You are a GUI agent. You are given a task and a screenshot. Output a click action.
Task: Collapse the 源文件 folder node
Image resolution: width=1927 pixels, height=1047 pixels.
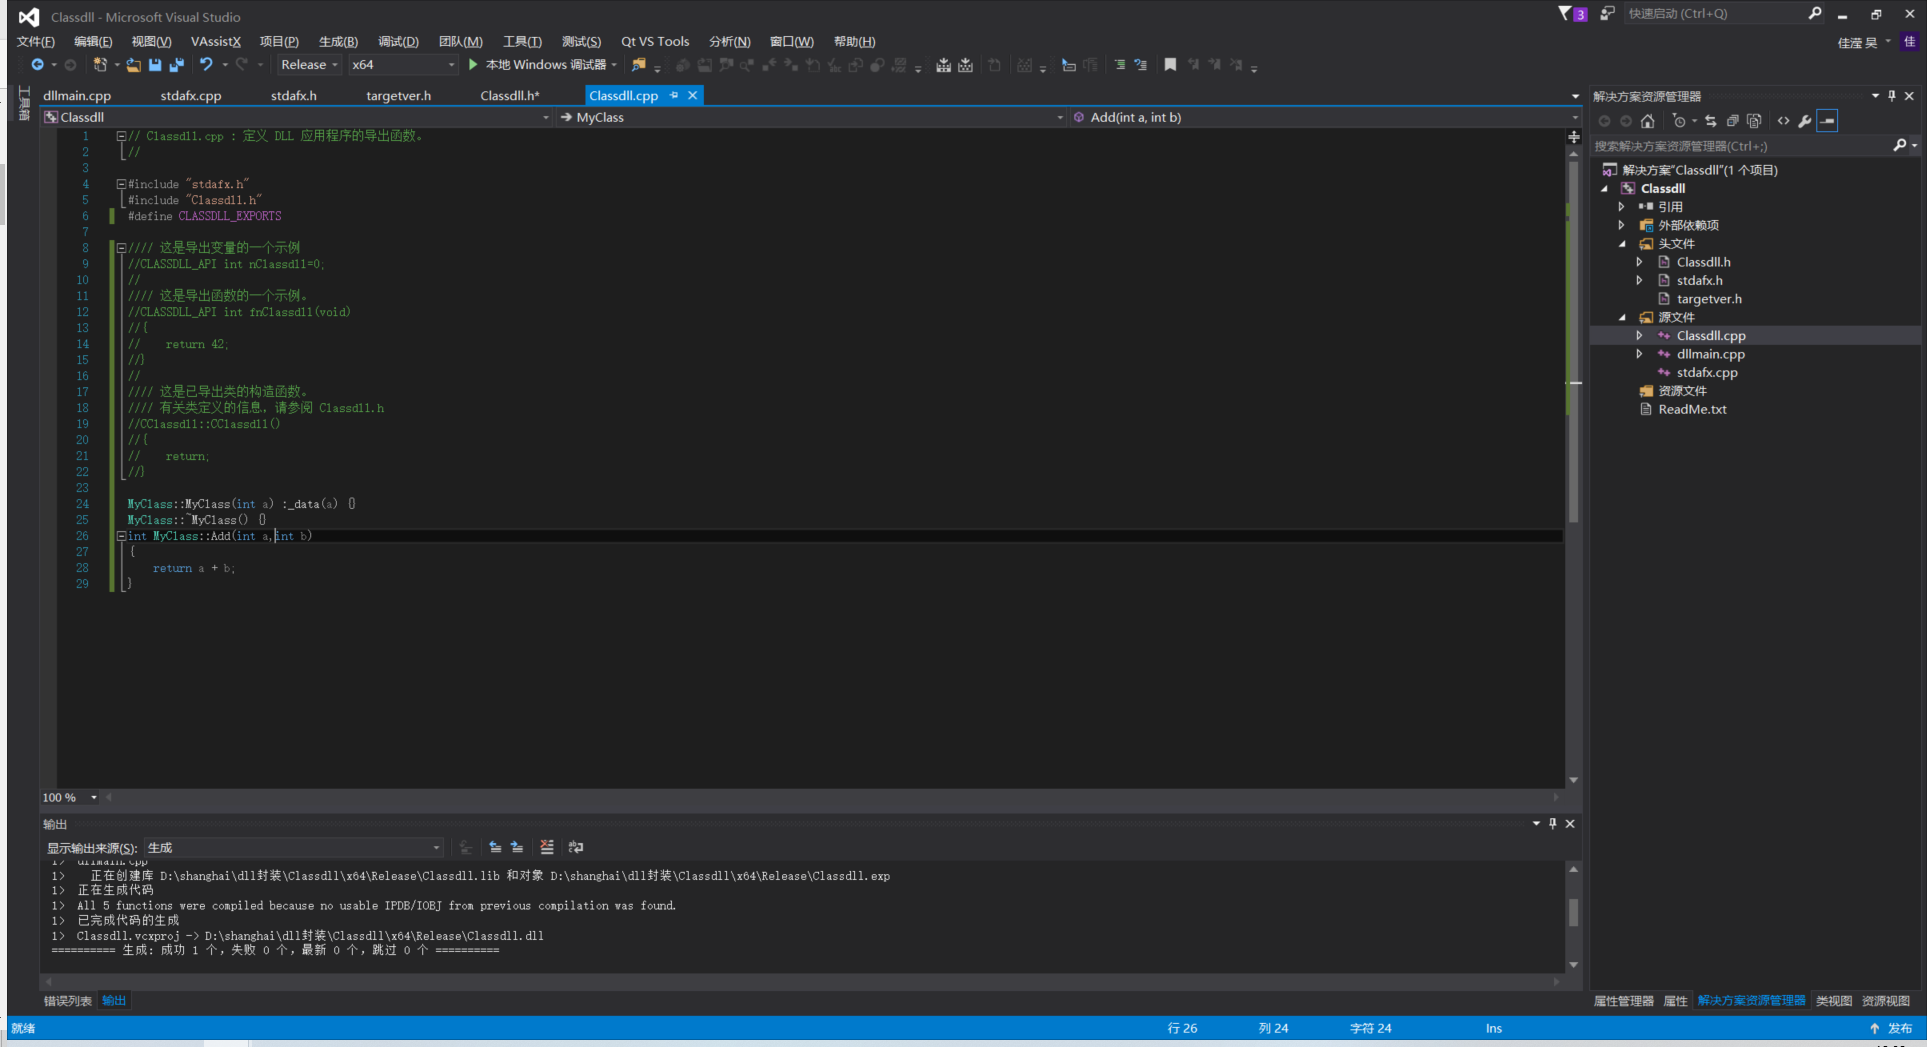pyautogui.click(x=1622, y=318)
